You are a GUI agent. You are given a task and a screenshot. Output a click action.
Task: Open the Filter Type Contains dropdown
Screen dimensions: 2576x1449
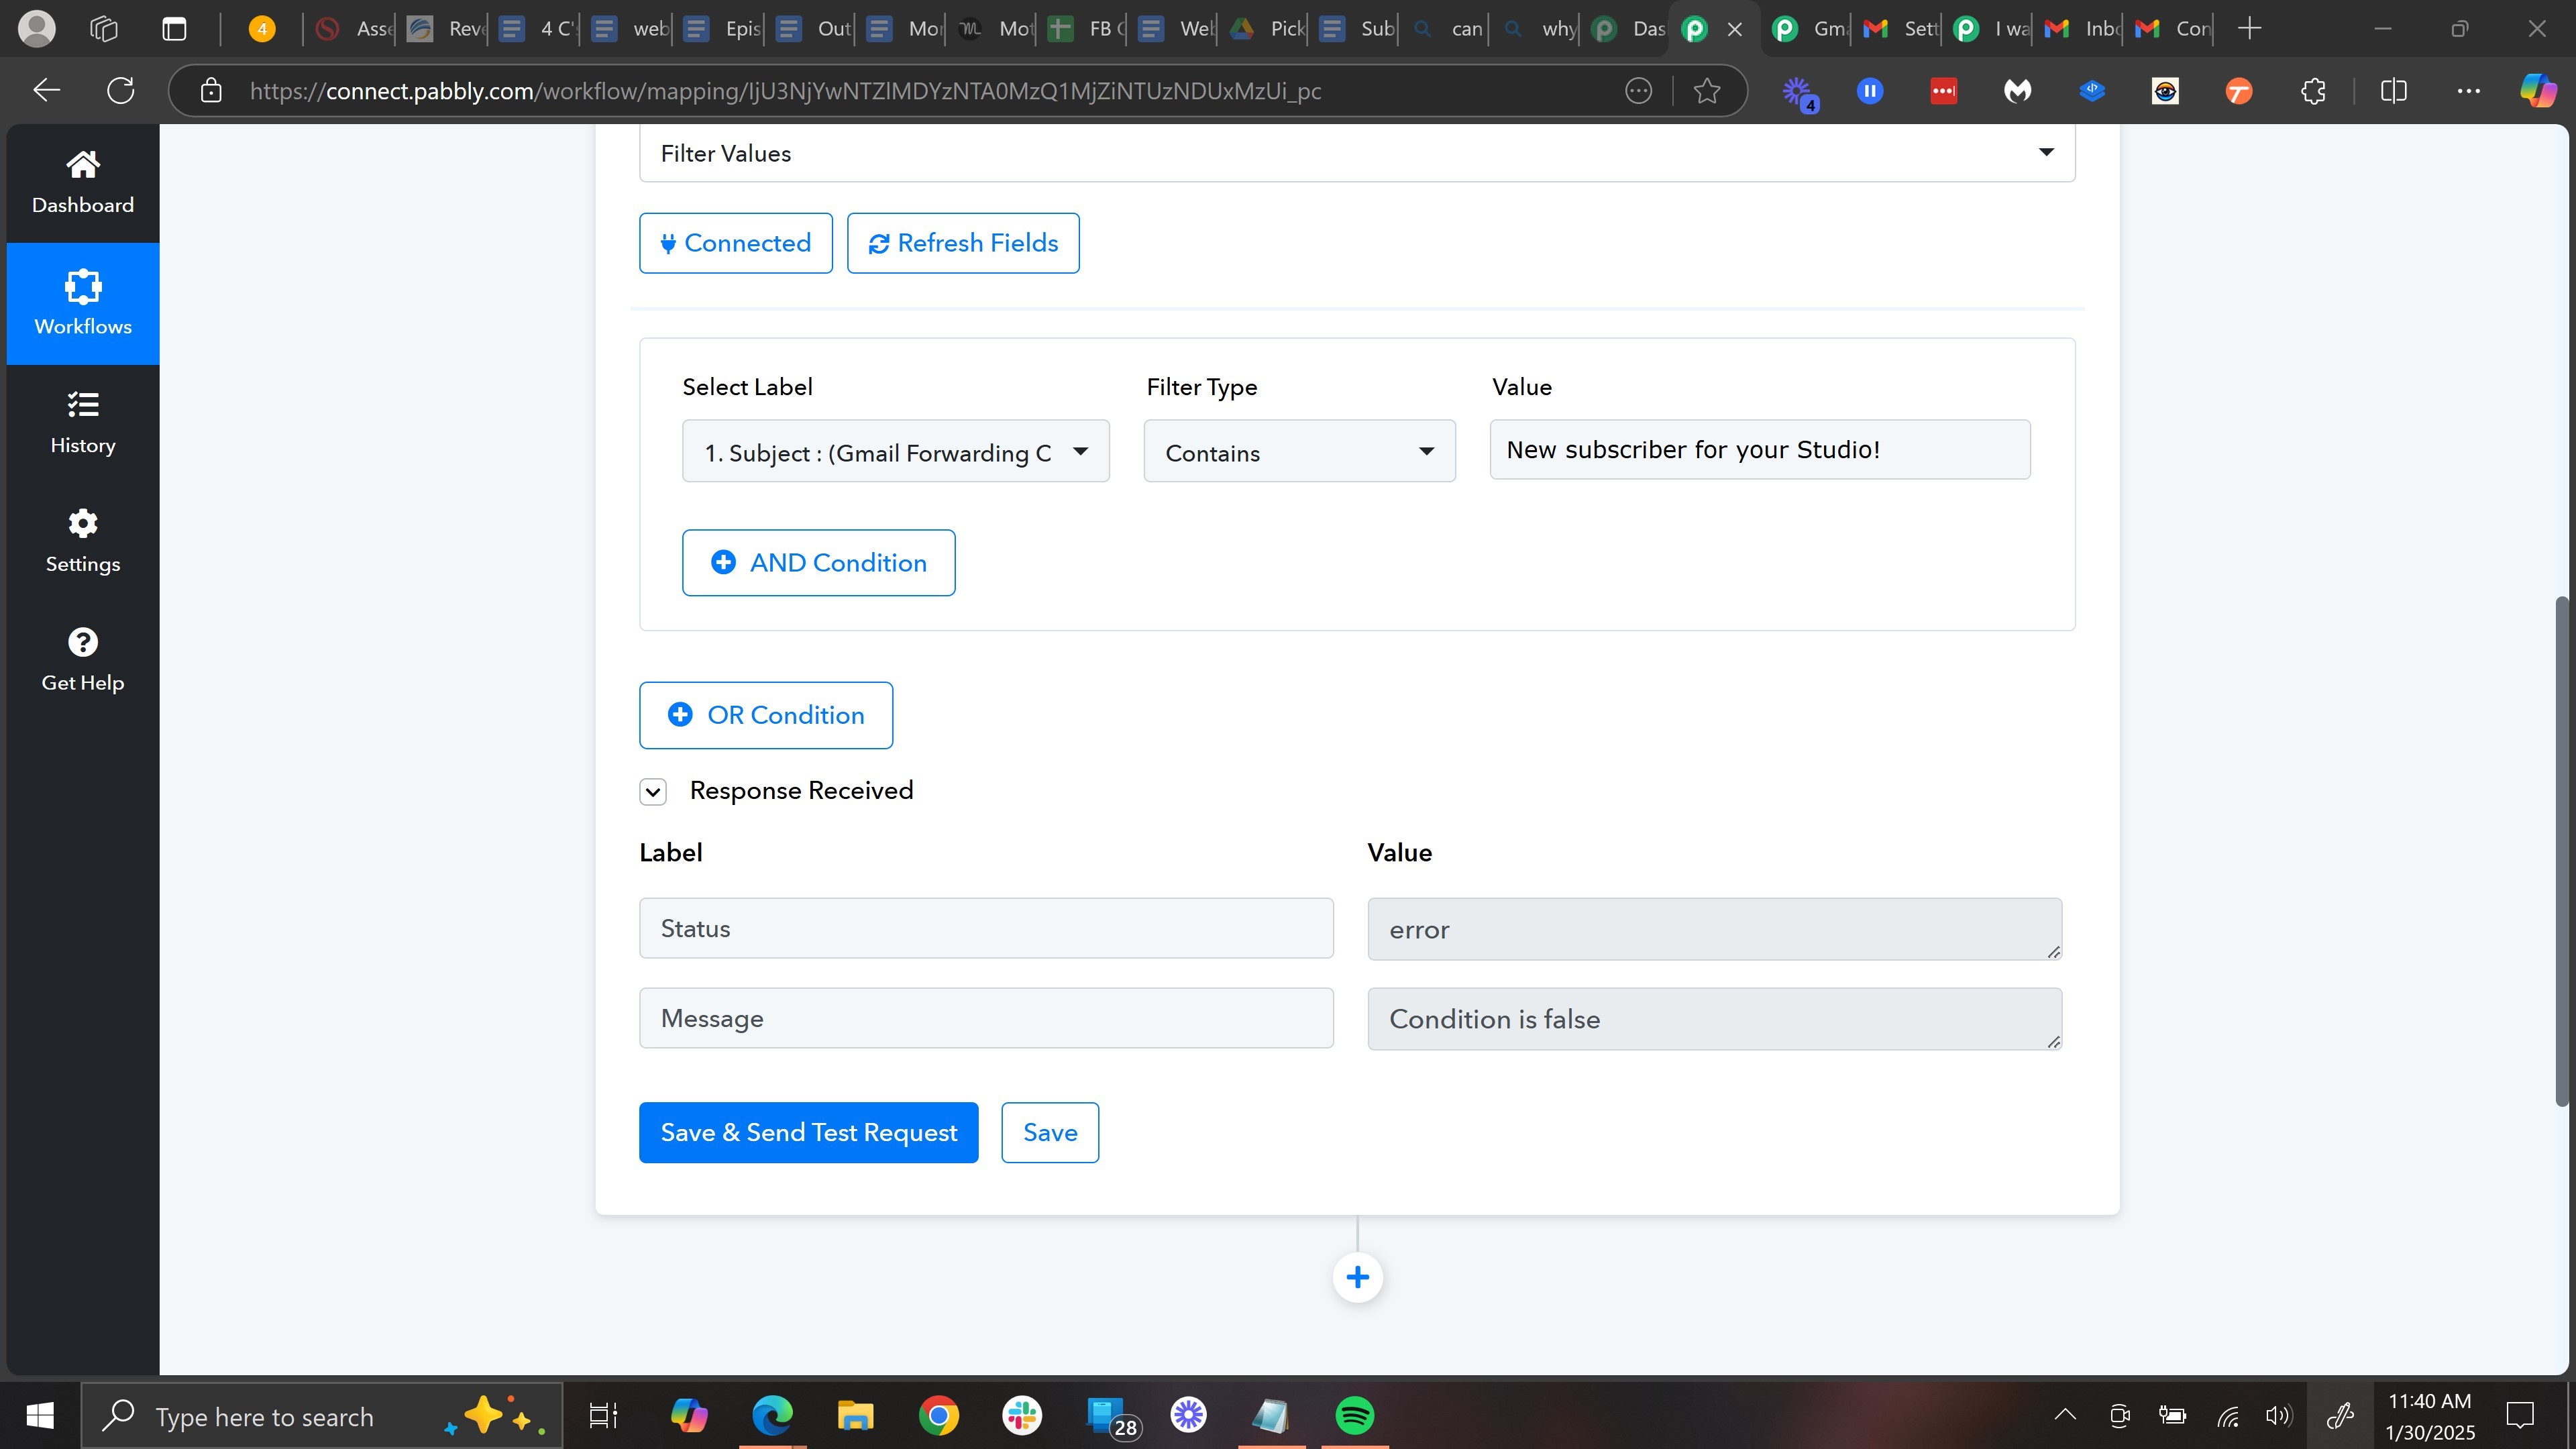(x=1299, y=452)
